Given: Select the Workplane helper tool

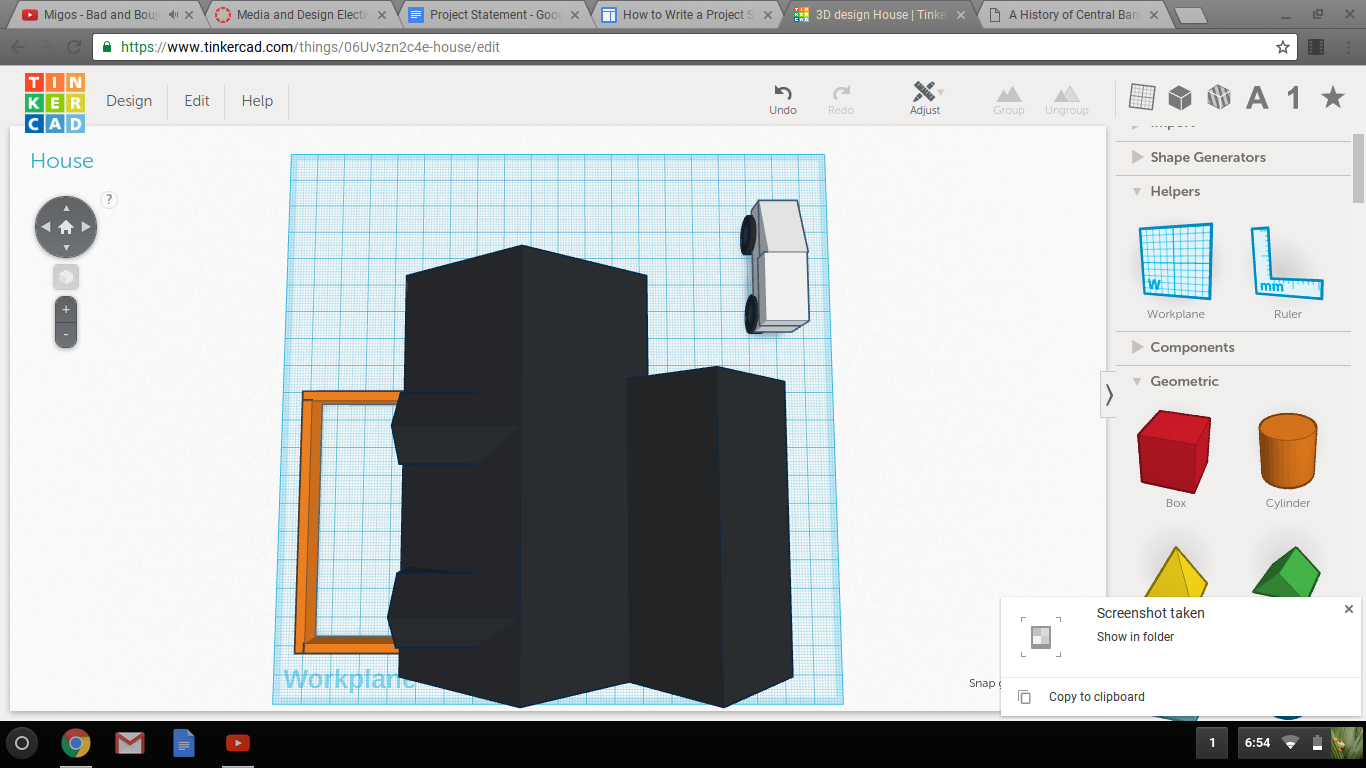Looking at the screenshot, I should 1176,263.
